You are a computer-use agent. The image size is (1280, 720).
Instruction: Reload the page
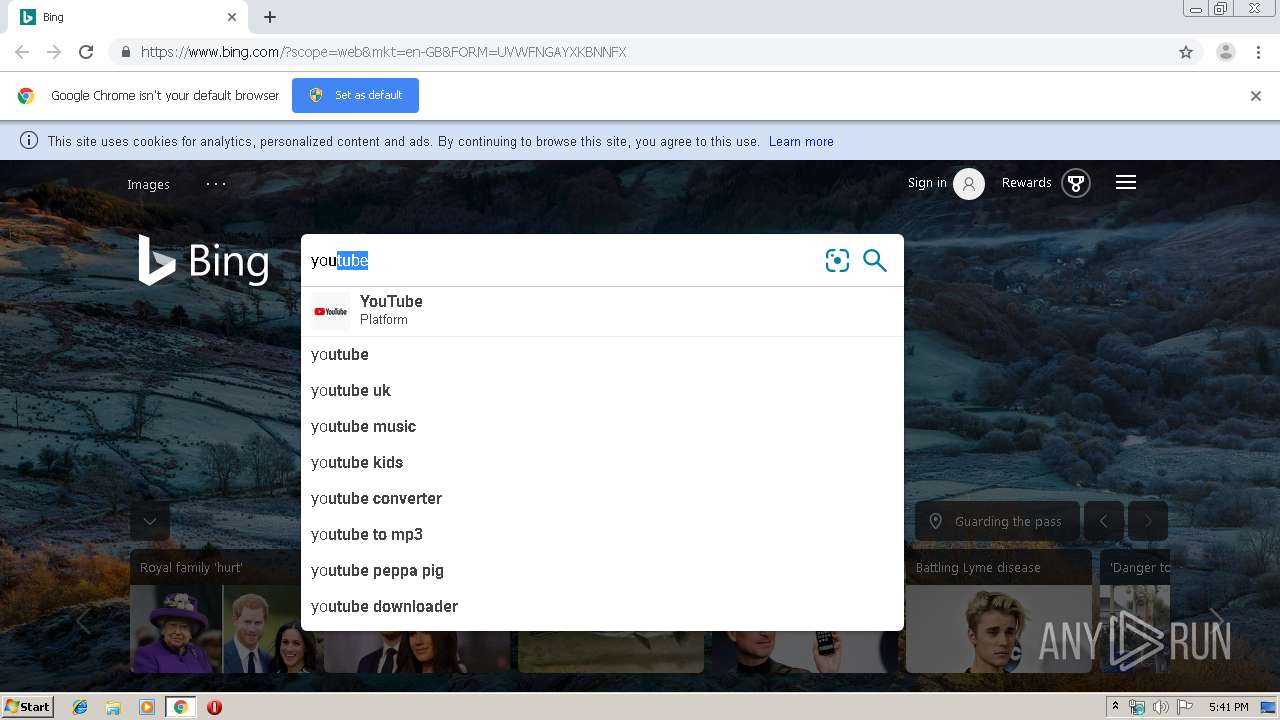pyautogui.click(x=86, y=52)
